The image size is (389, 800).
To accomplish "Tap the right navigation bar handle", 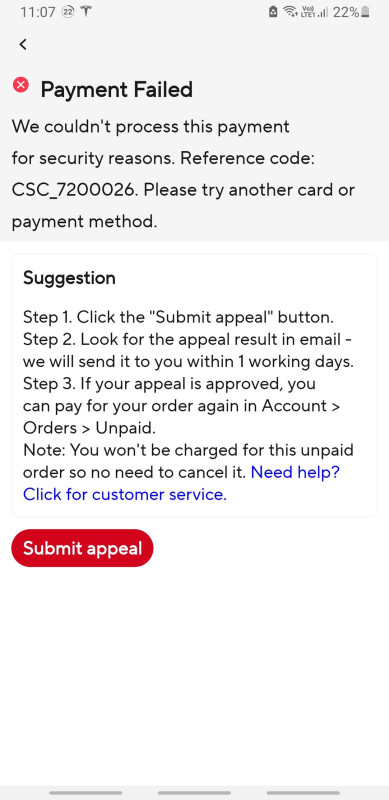I will [x=303, y=793].
